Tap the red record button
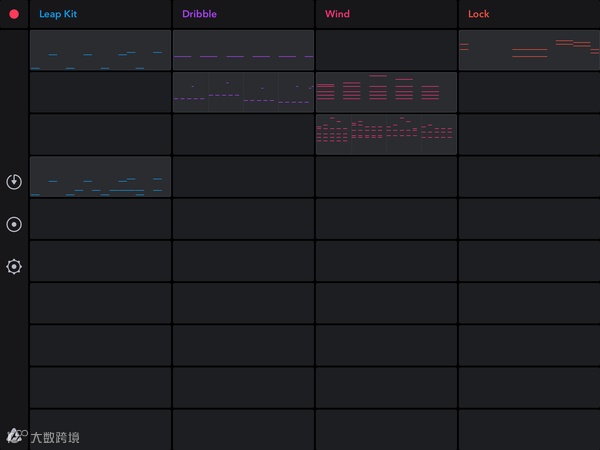 (x=14, y=14)
